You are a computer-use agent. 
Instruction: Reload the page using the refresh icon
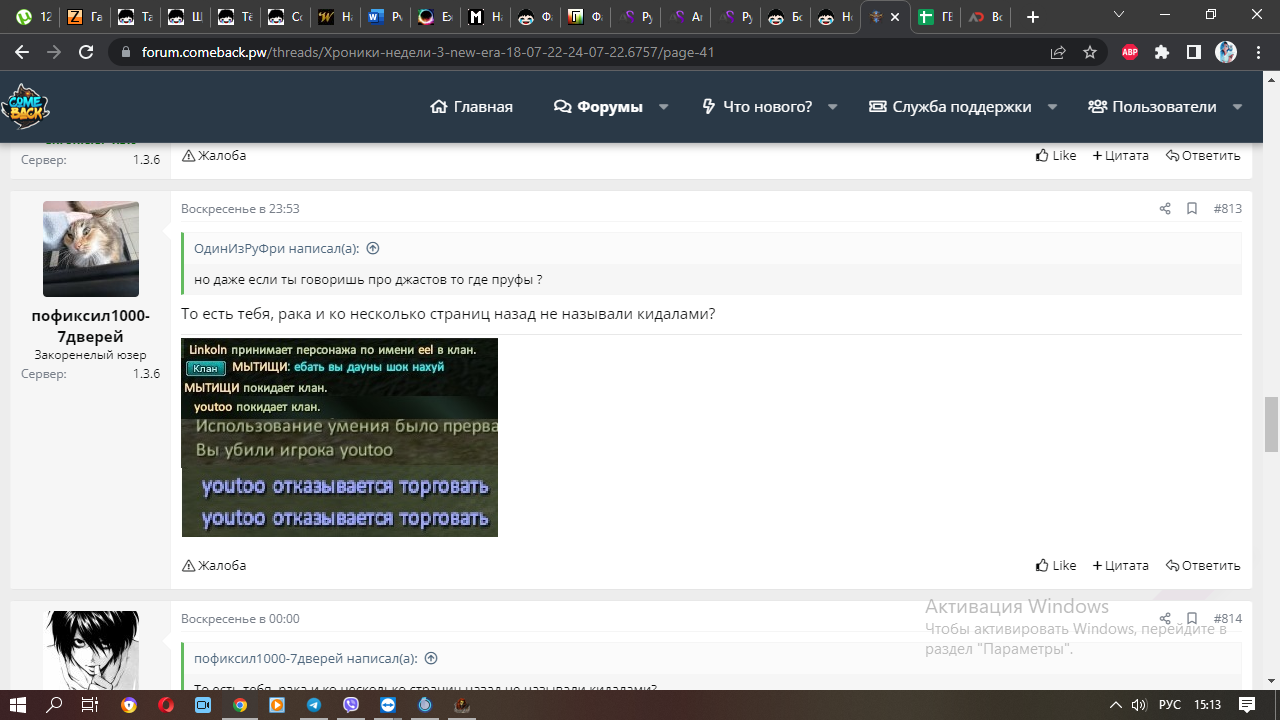(86, 52)
